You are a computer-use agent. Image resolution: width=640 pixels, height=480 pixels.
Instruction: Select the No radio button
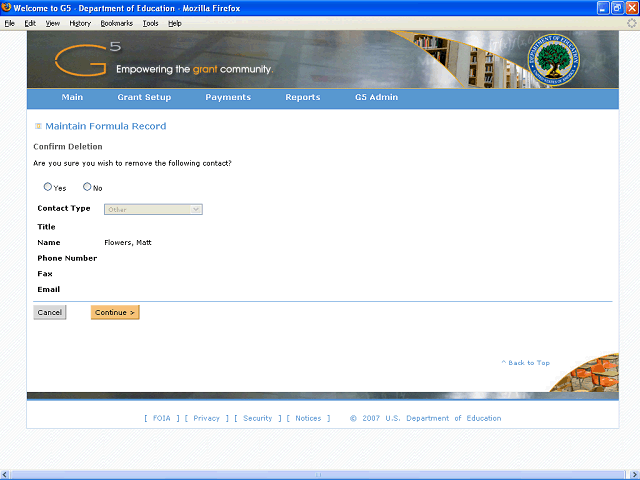tap(87, 187)
